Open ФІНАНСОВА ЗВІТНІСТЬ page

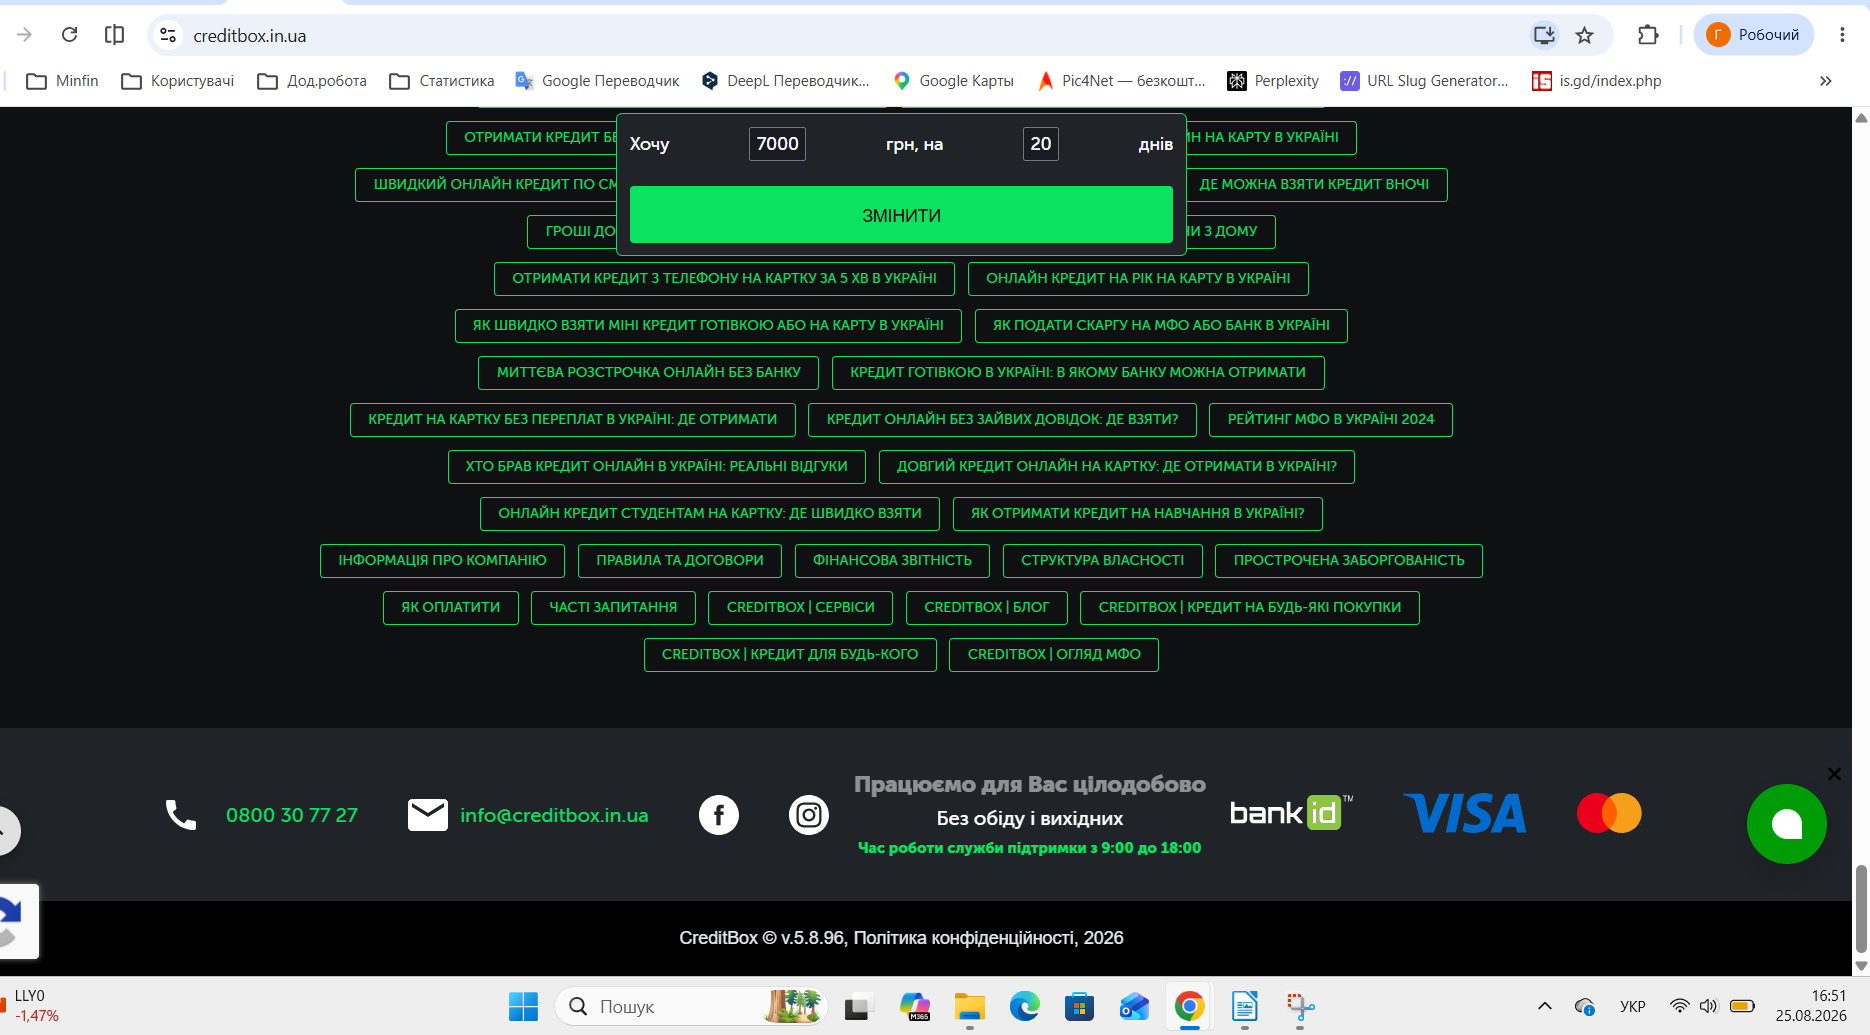pyautogui.click(x=892, y=561)
